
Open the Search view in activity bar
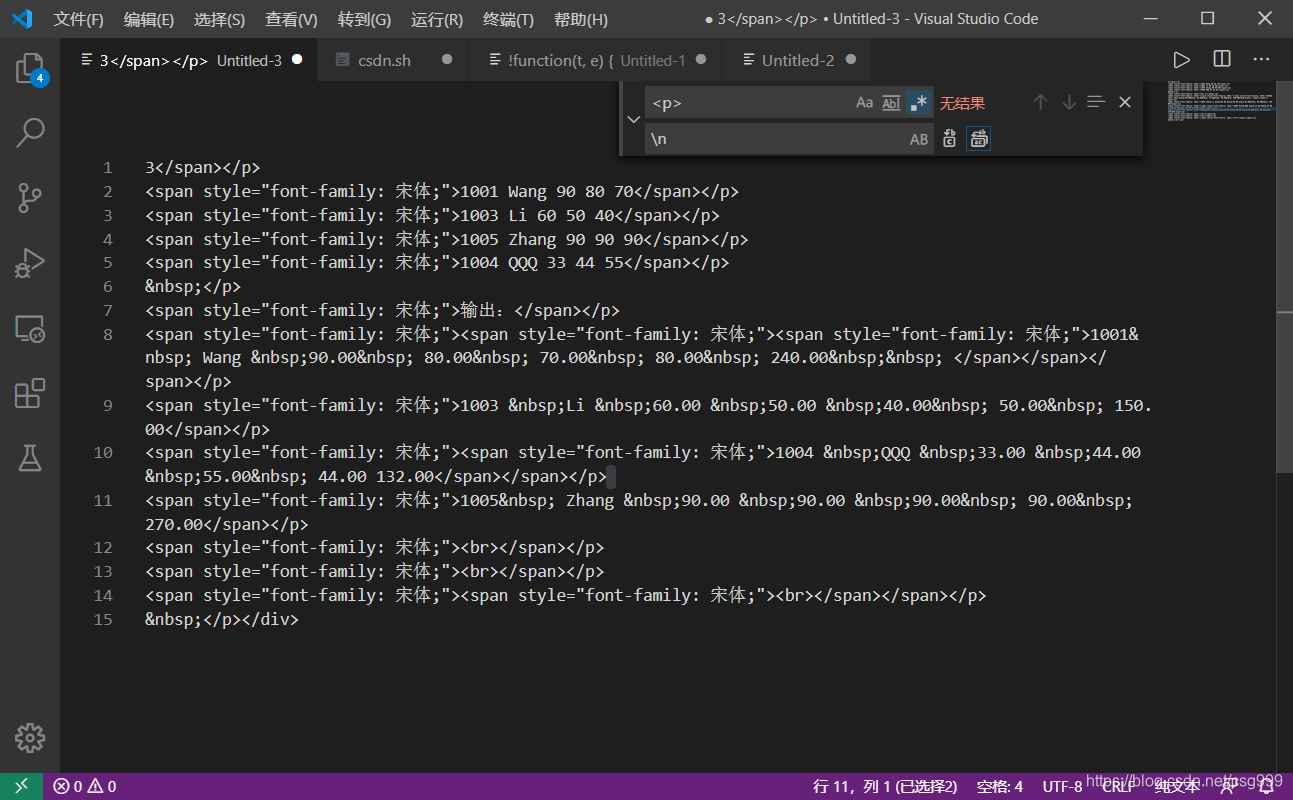pyautogui.click(x=30, y=133)
